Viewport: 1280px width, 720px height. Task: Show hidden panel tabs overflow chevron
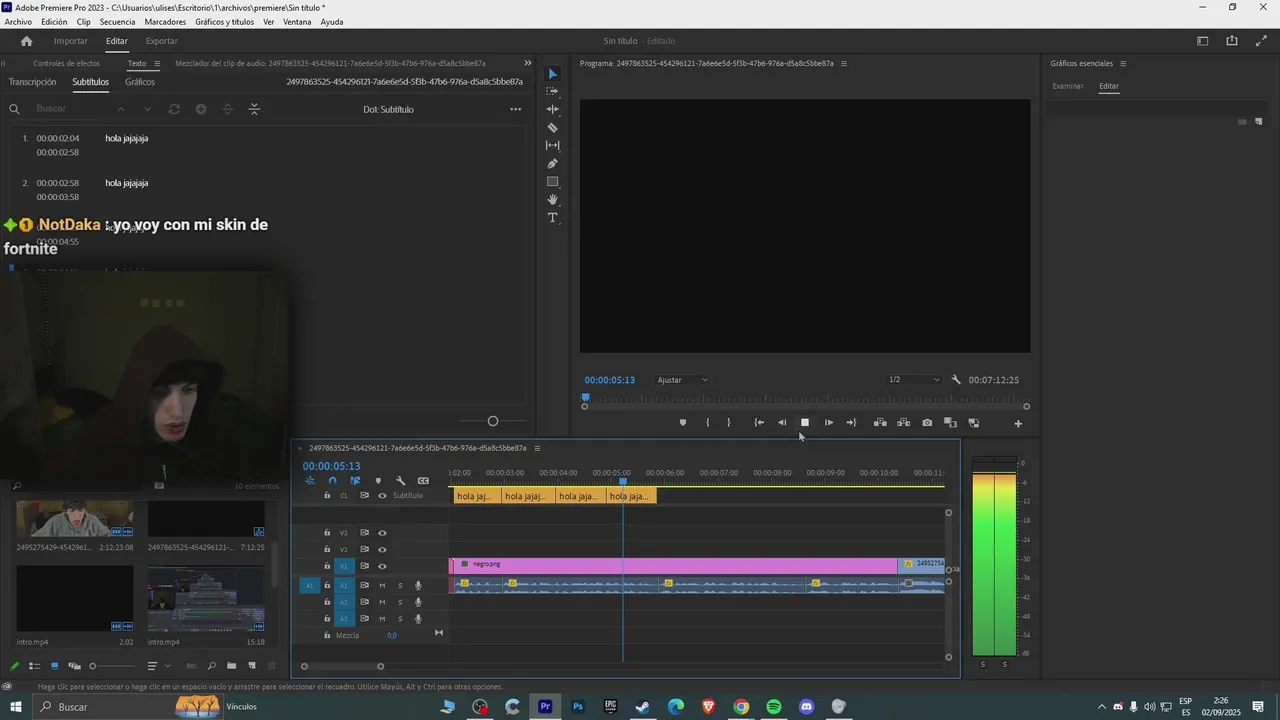(527, 64)
